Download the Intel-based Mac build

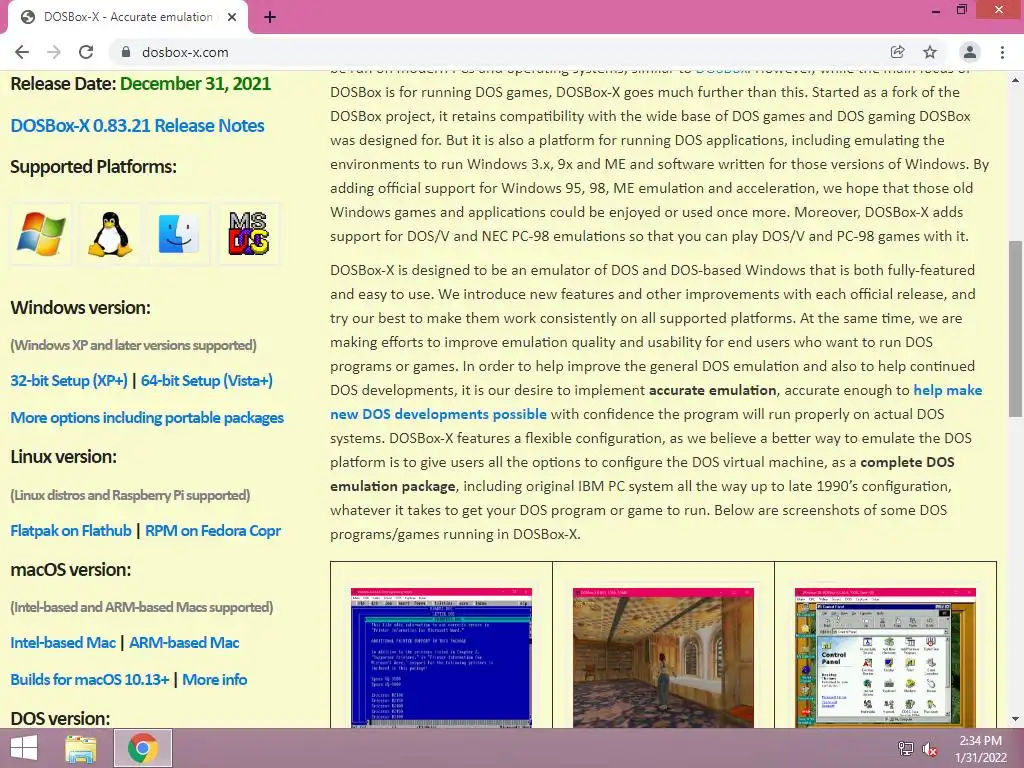pyautogui.click(x=63, y=643)
